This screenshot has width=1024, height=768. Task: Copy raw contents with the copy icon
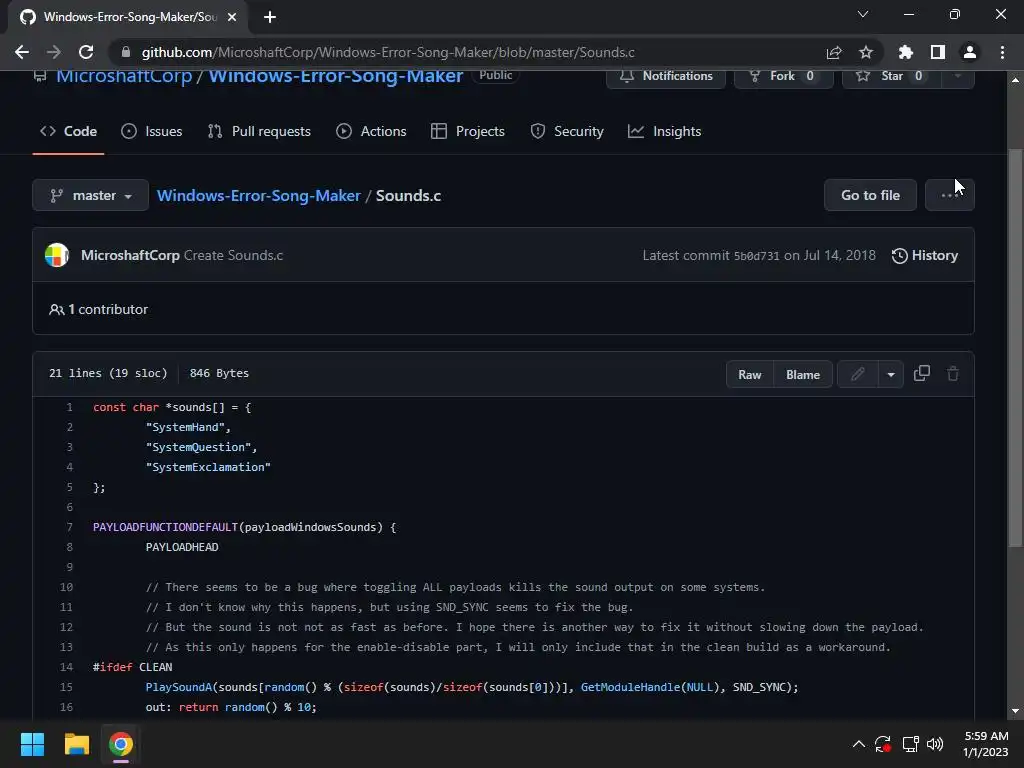point(921,374)
